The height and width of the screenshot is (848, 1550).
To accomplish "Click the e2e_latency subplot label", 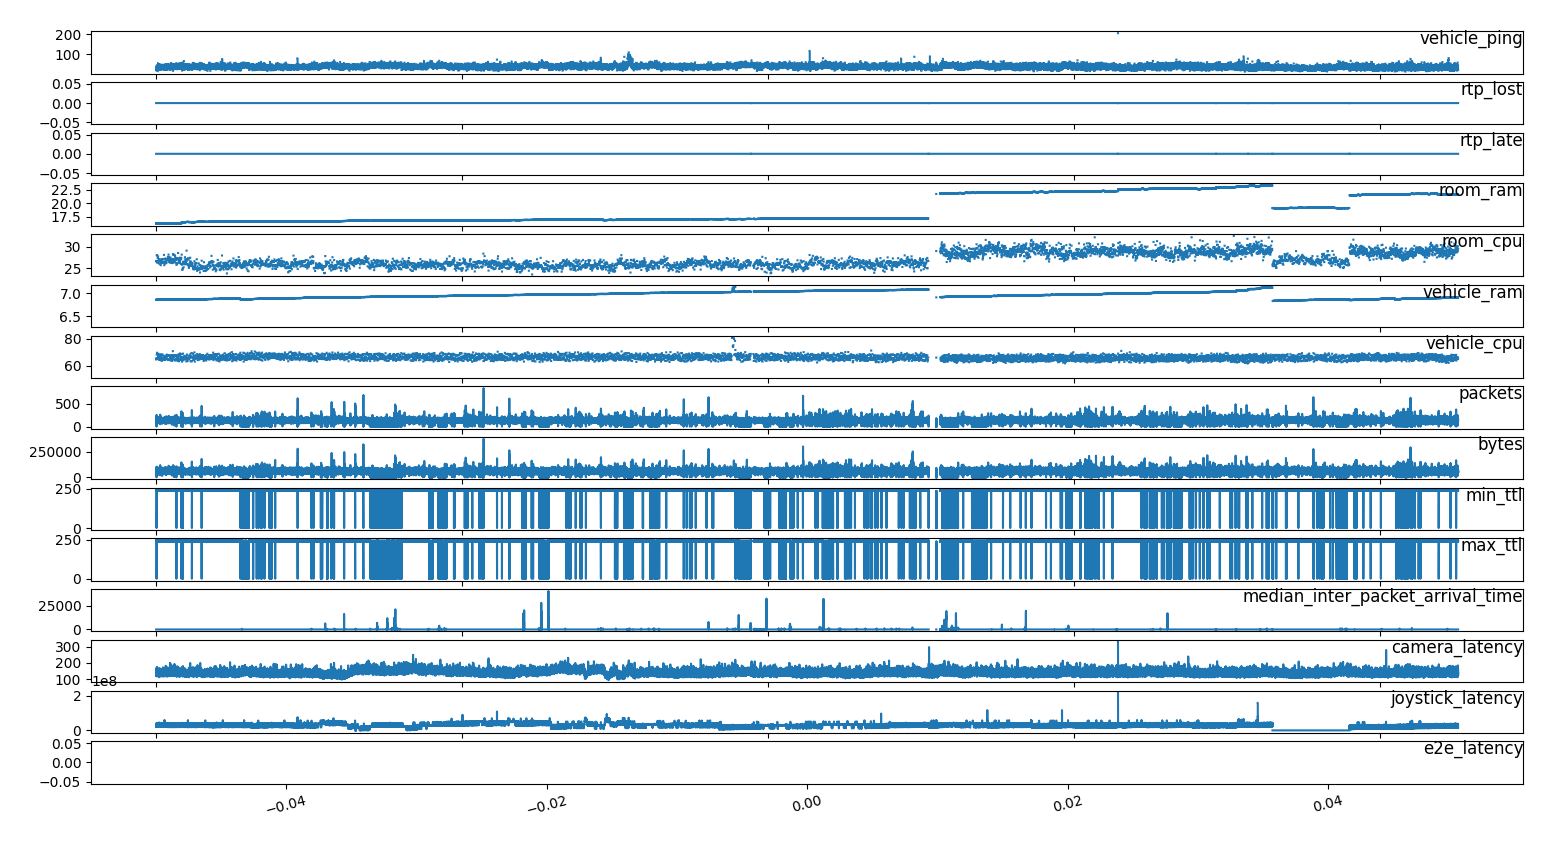I will click(1473, 749).
